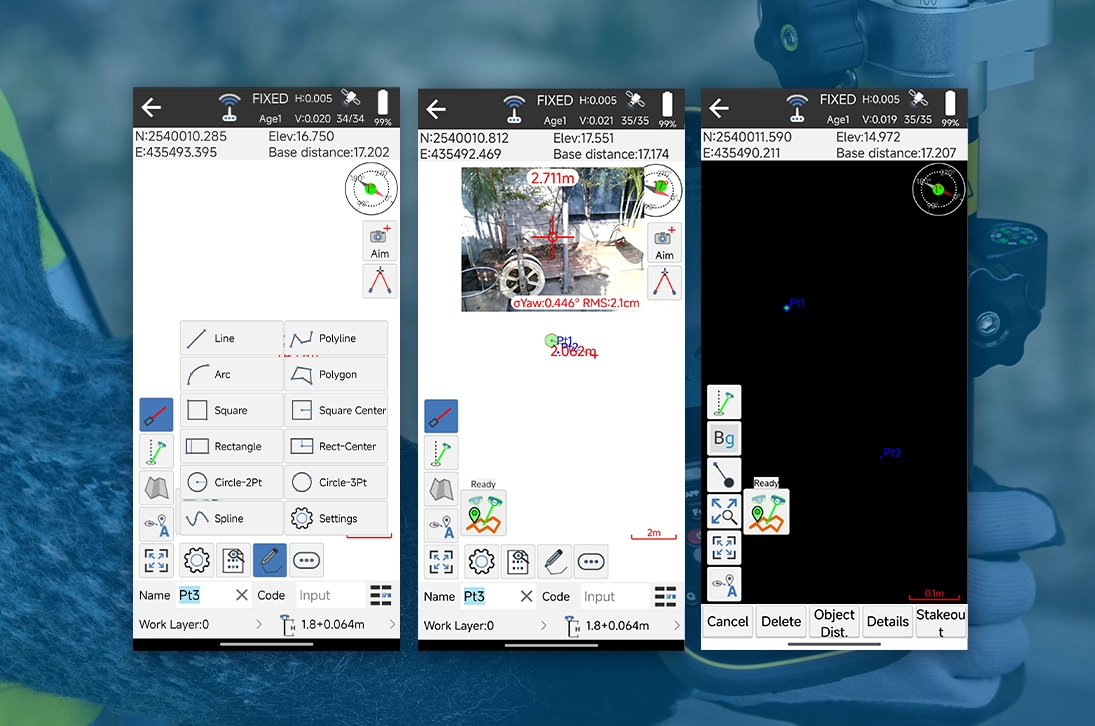The height and width of the screenshot is (726, 1095).
Task: Select the Spline drawing tool
Action: 232,518
